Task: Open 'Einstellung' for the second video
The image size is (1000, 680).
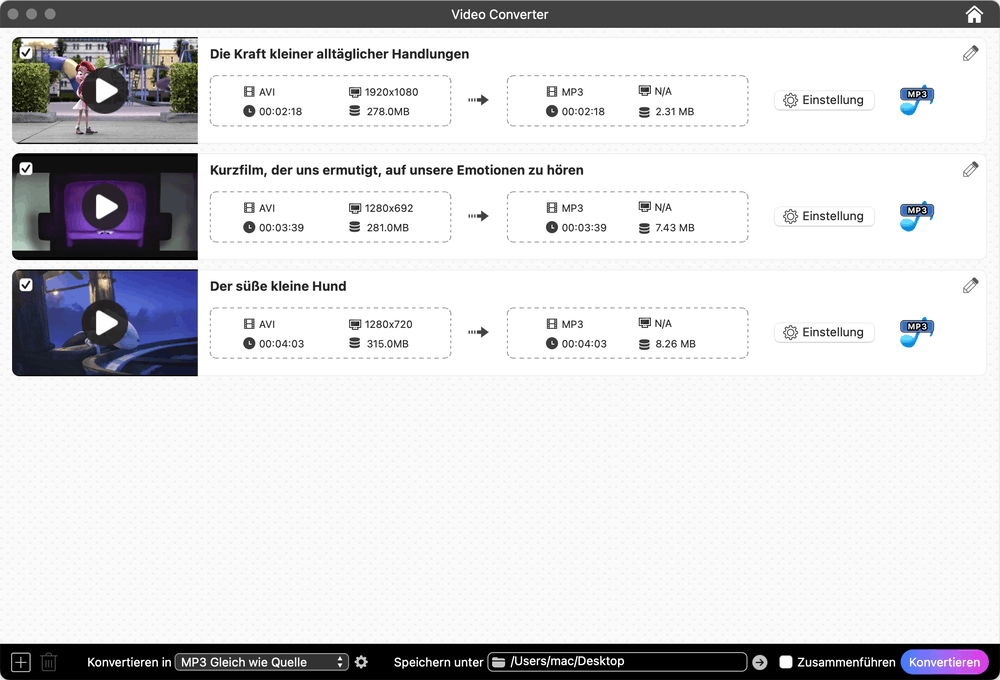Action: tap(824, 216)
